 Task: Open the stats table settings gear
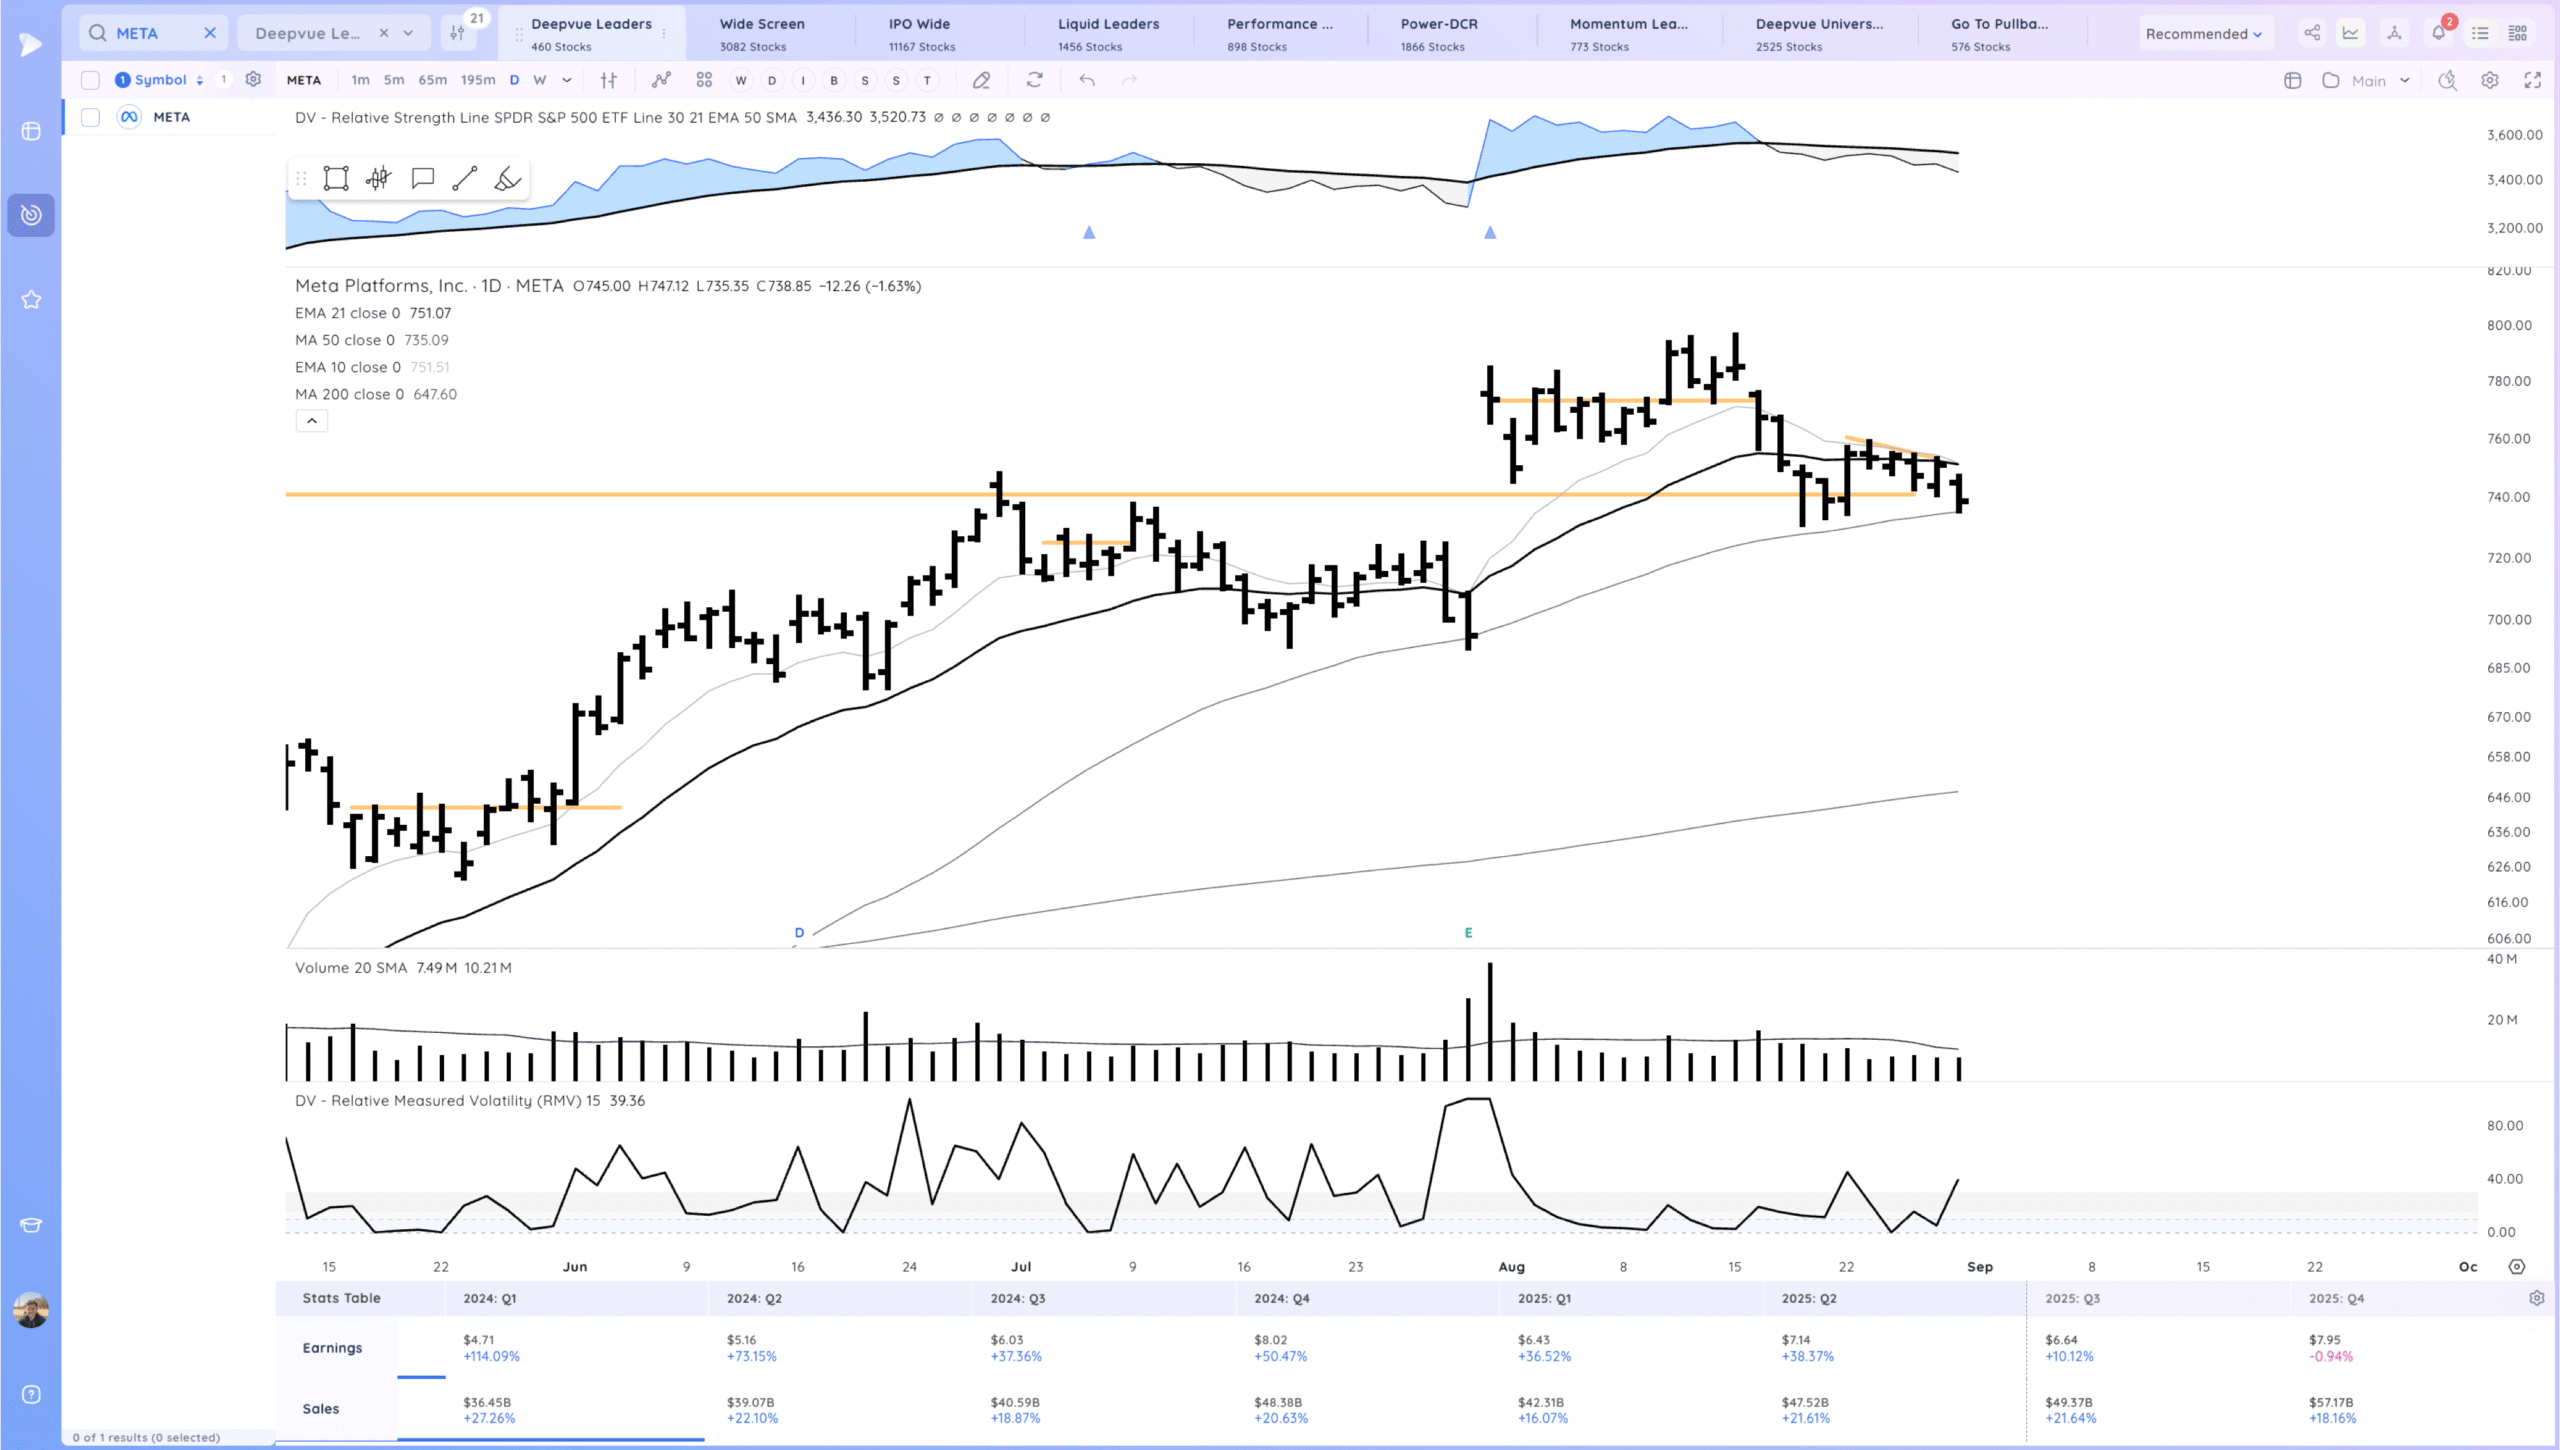[x=2537, y=1298]
